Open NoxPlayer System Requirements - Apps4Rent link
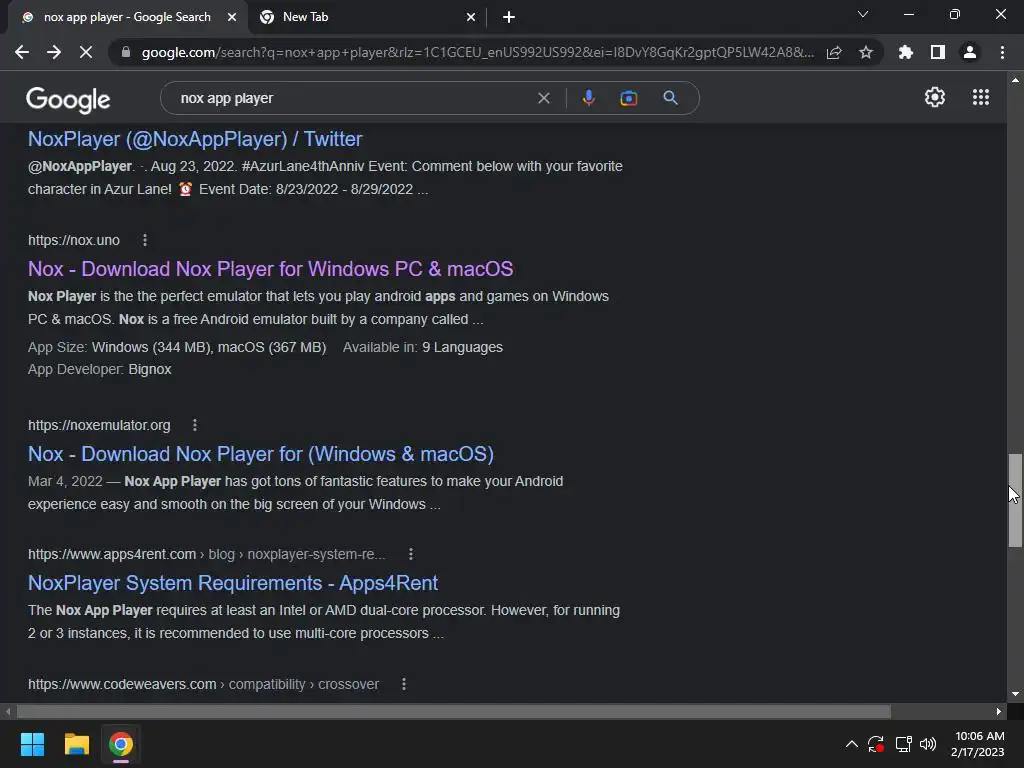 coord(232,583)
